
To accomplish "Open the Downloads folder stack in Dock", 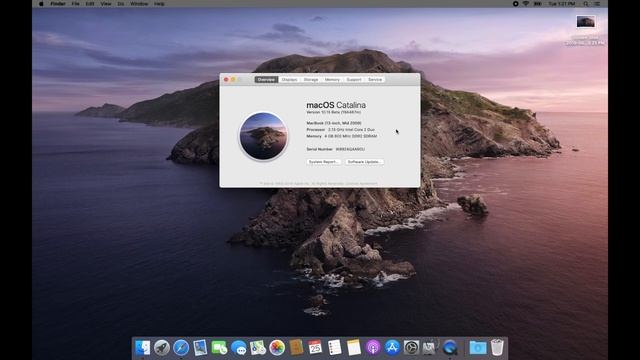I will pos(478,348).
